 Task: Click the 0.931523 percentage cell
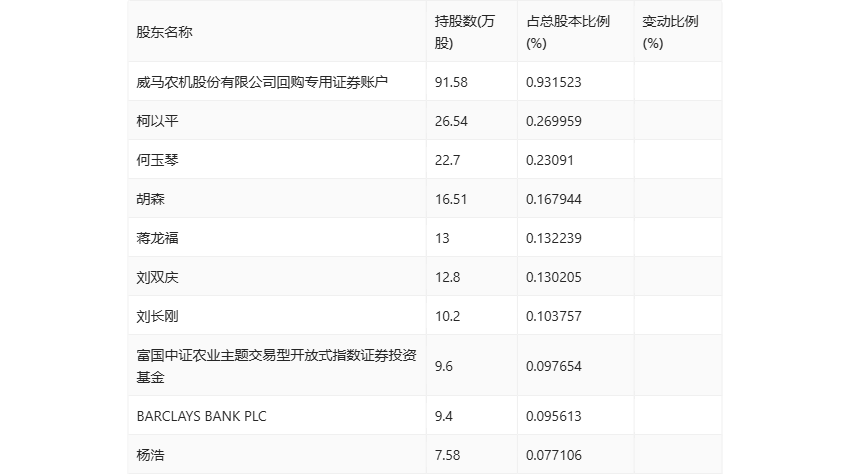click(x=553, y=82)
